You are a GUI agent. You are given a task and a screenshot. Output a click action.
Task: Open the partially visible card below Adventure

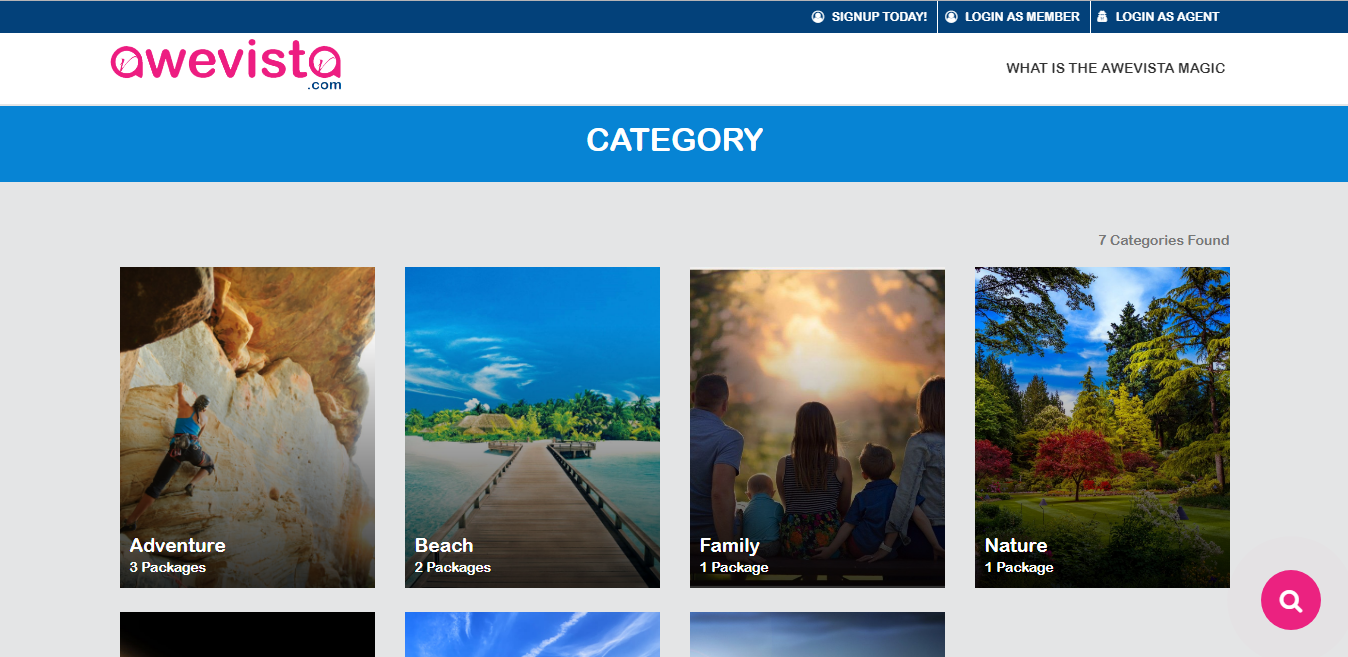[x=247, y=634]
